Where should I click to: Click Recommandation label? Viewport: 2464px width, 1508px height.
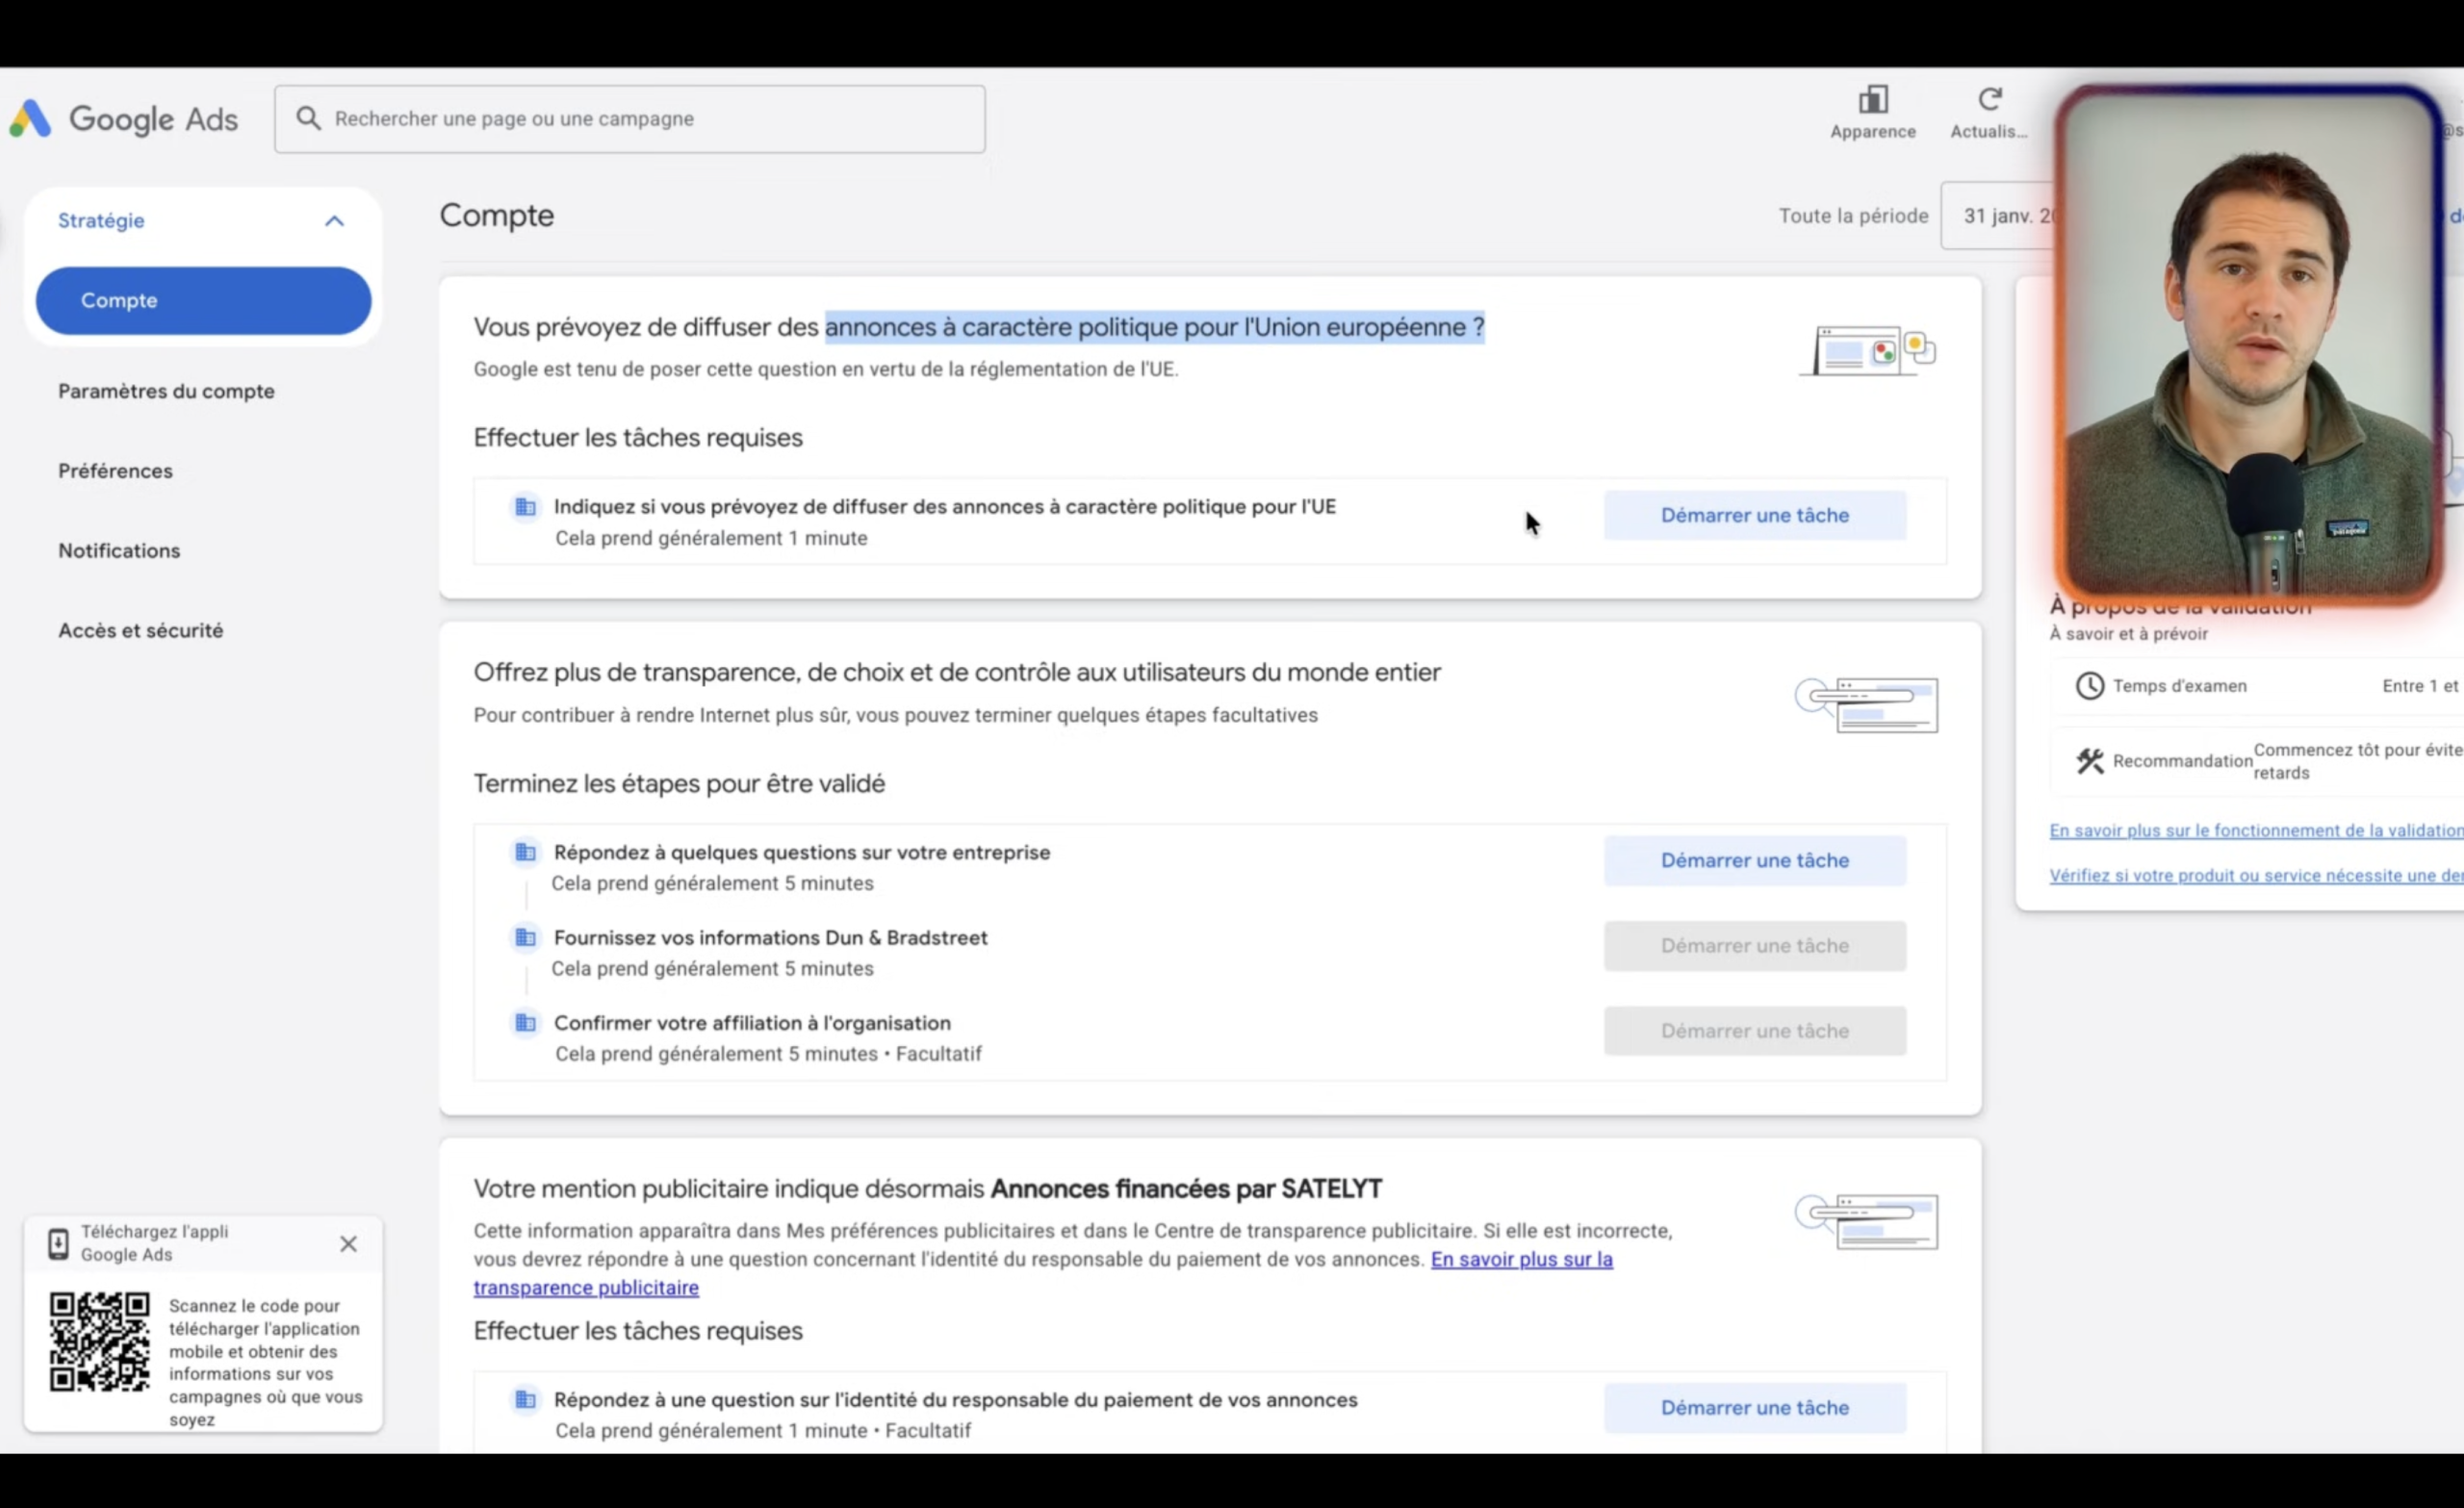pos(2182,761)
